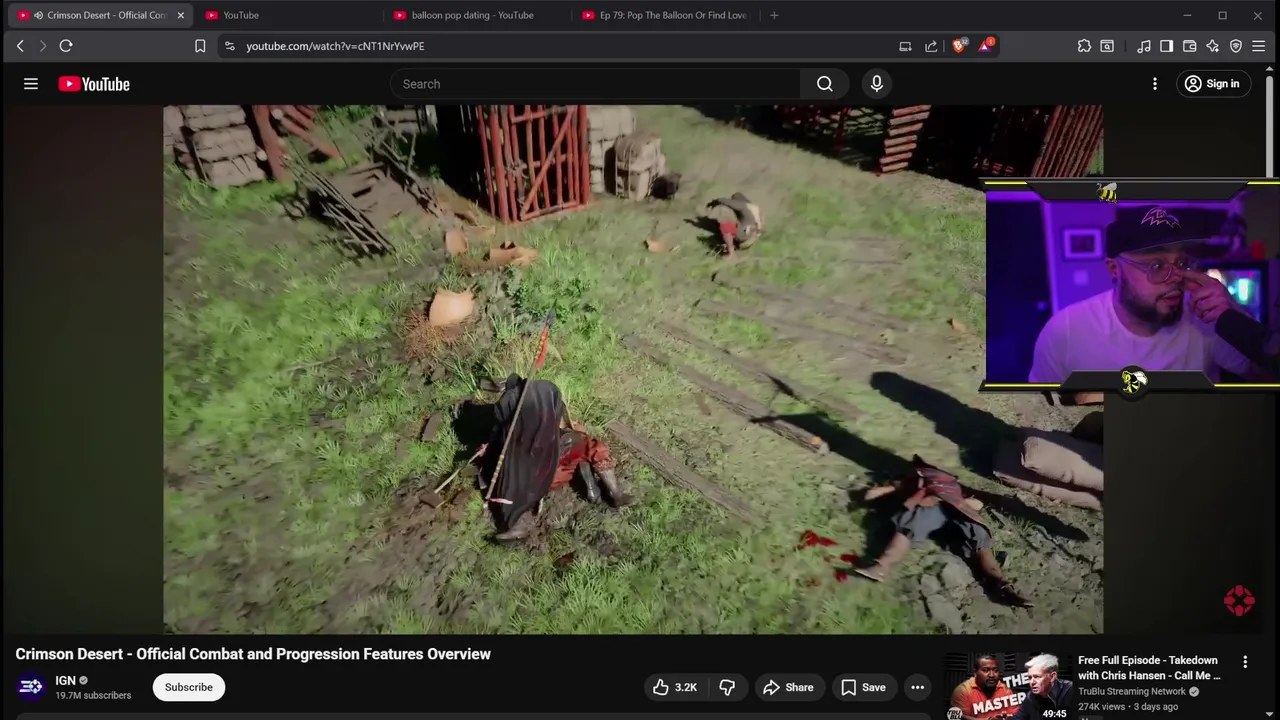View site information in the address bar
The image size is (1280, 720).
pos(230,46)
